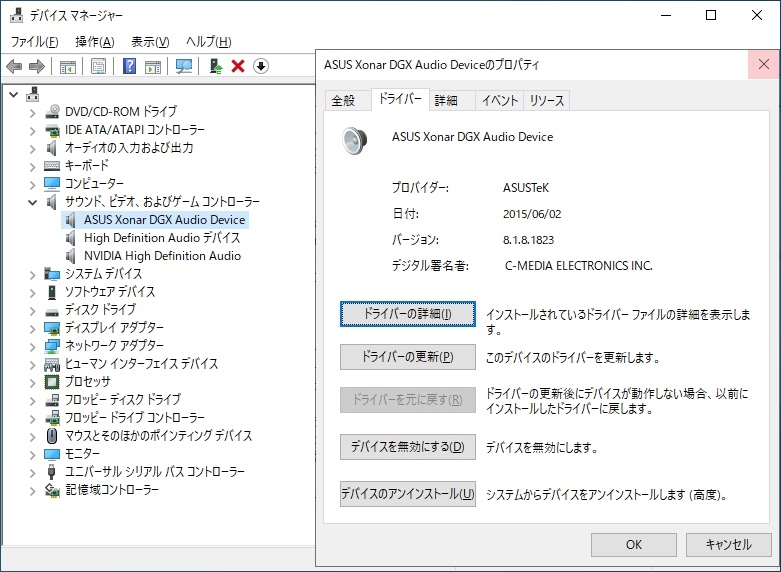Switch to the イベント tab
The image size is (781, 572).
coord(500,101)
